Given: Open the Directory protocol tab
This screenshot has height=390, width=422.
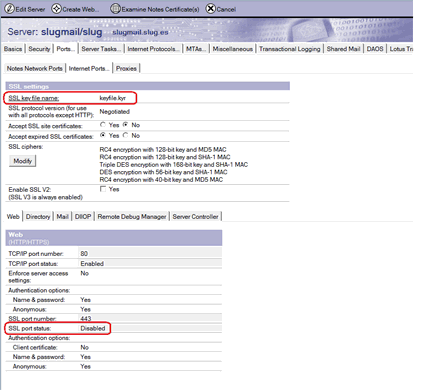Looking at the screenshot, I should (38, 217).
